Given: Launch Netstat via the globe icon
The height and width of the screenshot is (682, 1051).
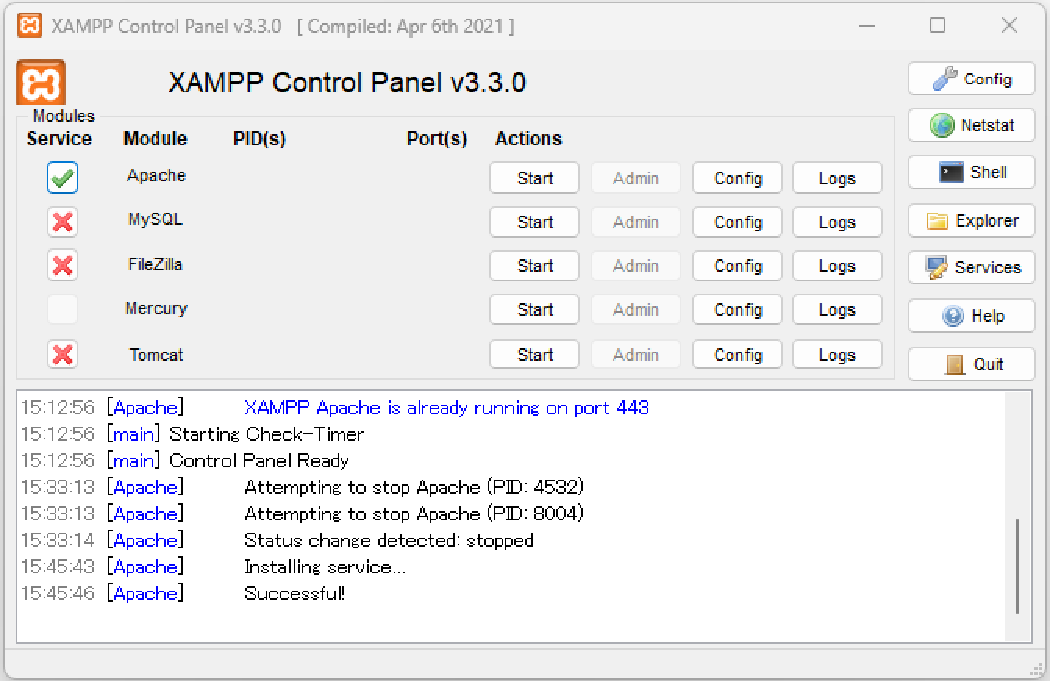Looking at the screenshot, I should pos(971,125).
